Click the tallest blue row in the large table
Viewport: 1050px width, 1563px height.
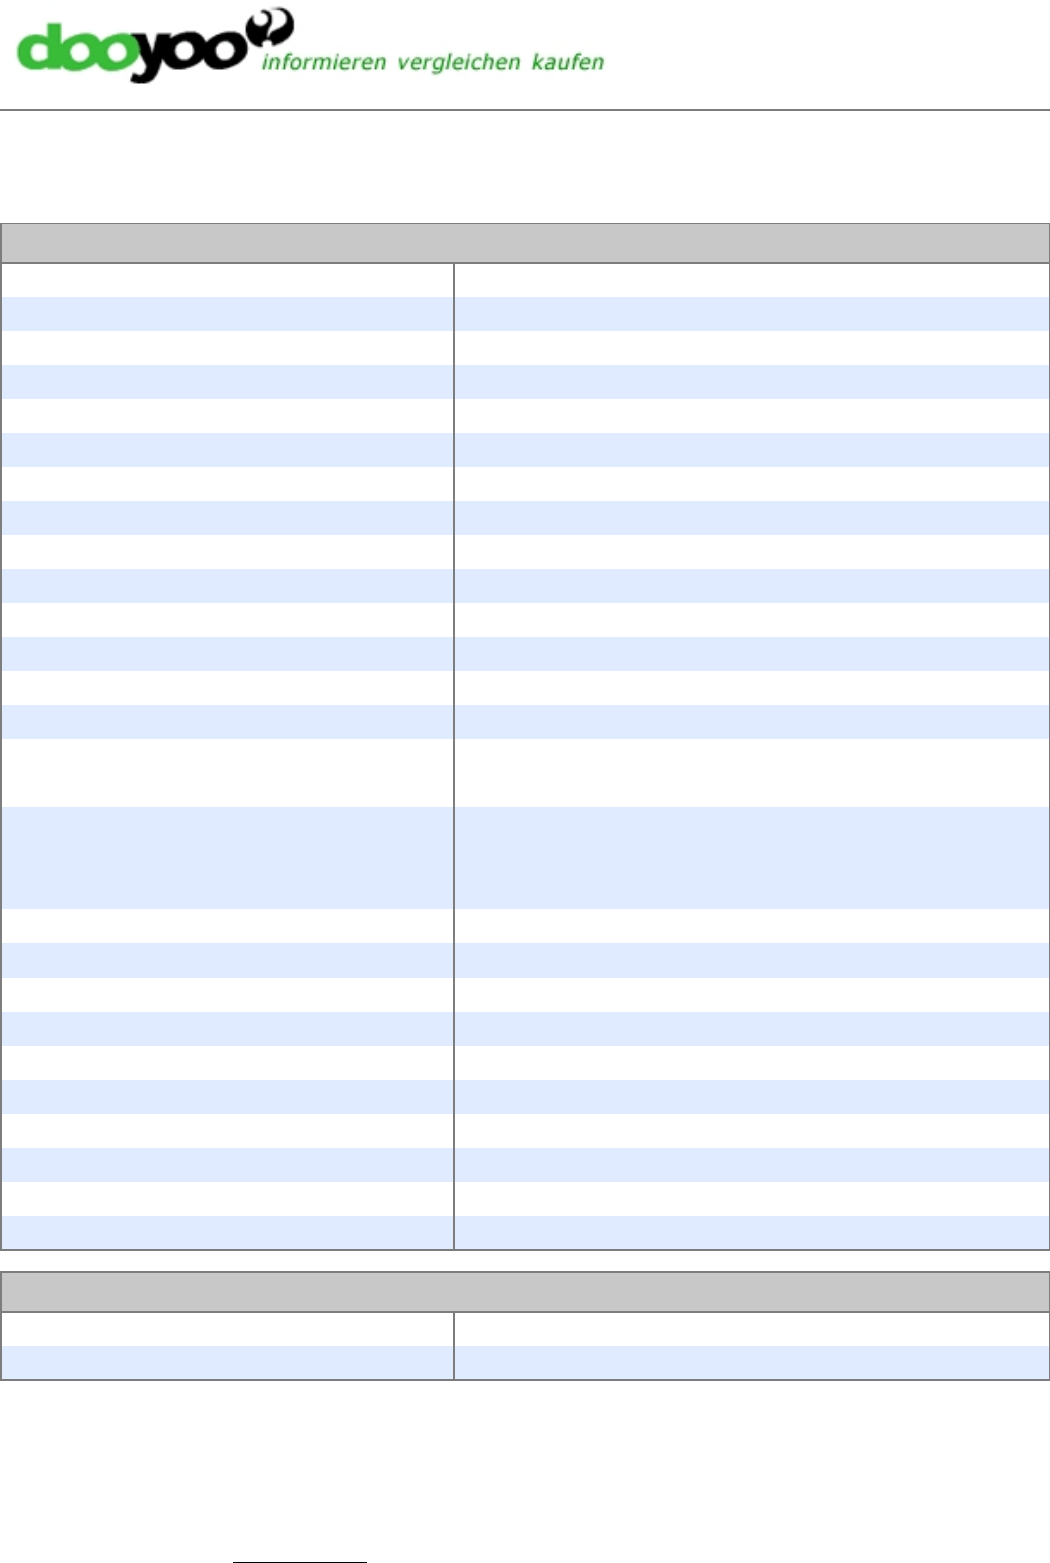point(525,858)
